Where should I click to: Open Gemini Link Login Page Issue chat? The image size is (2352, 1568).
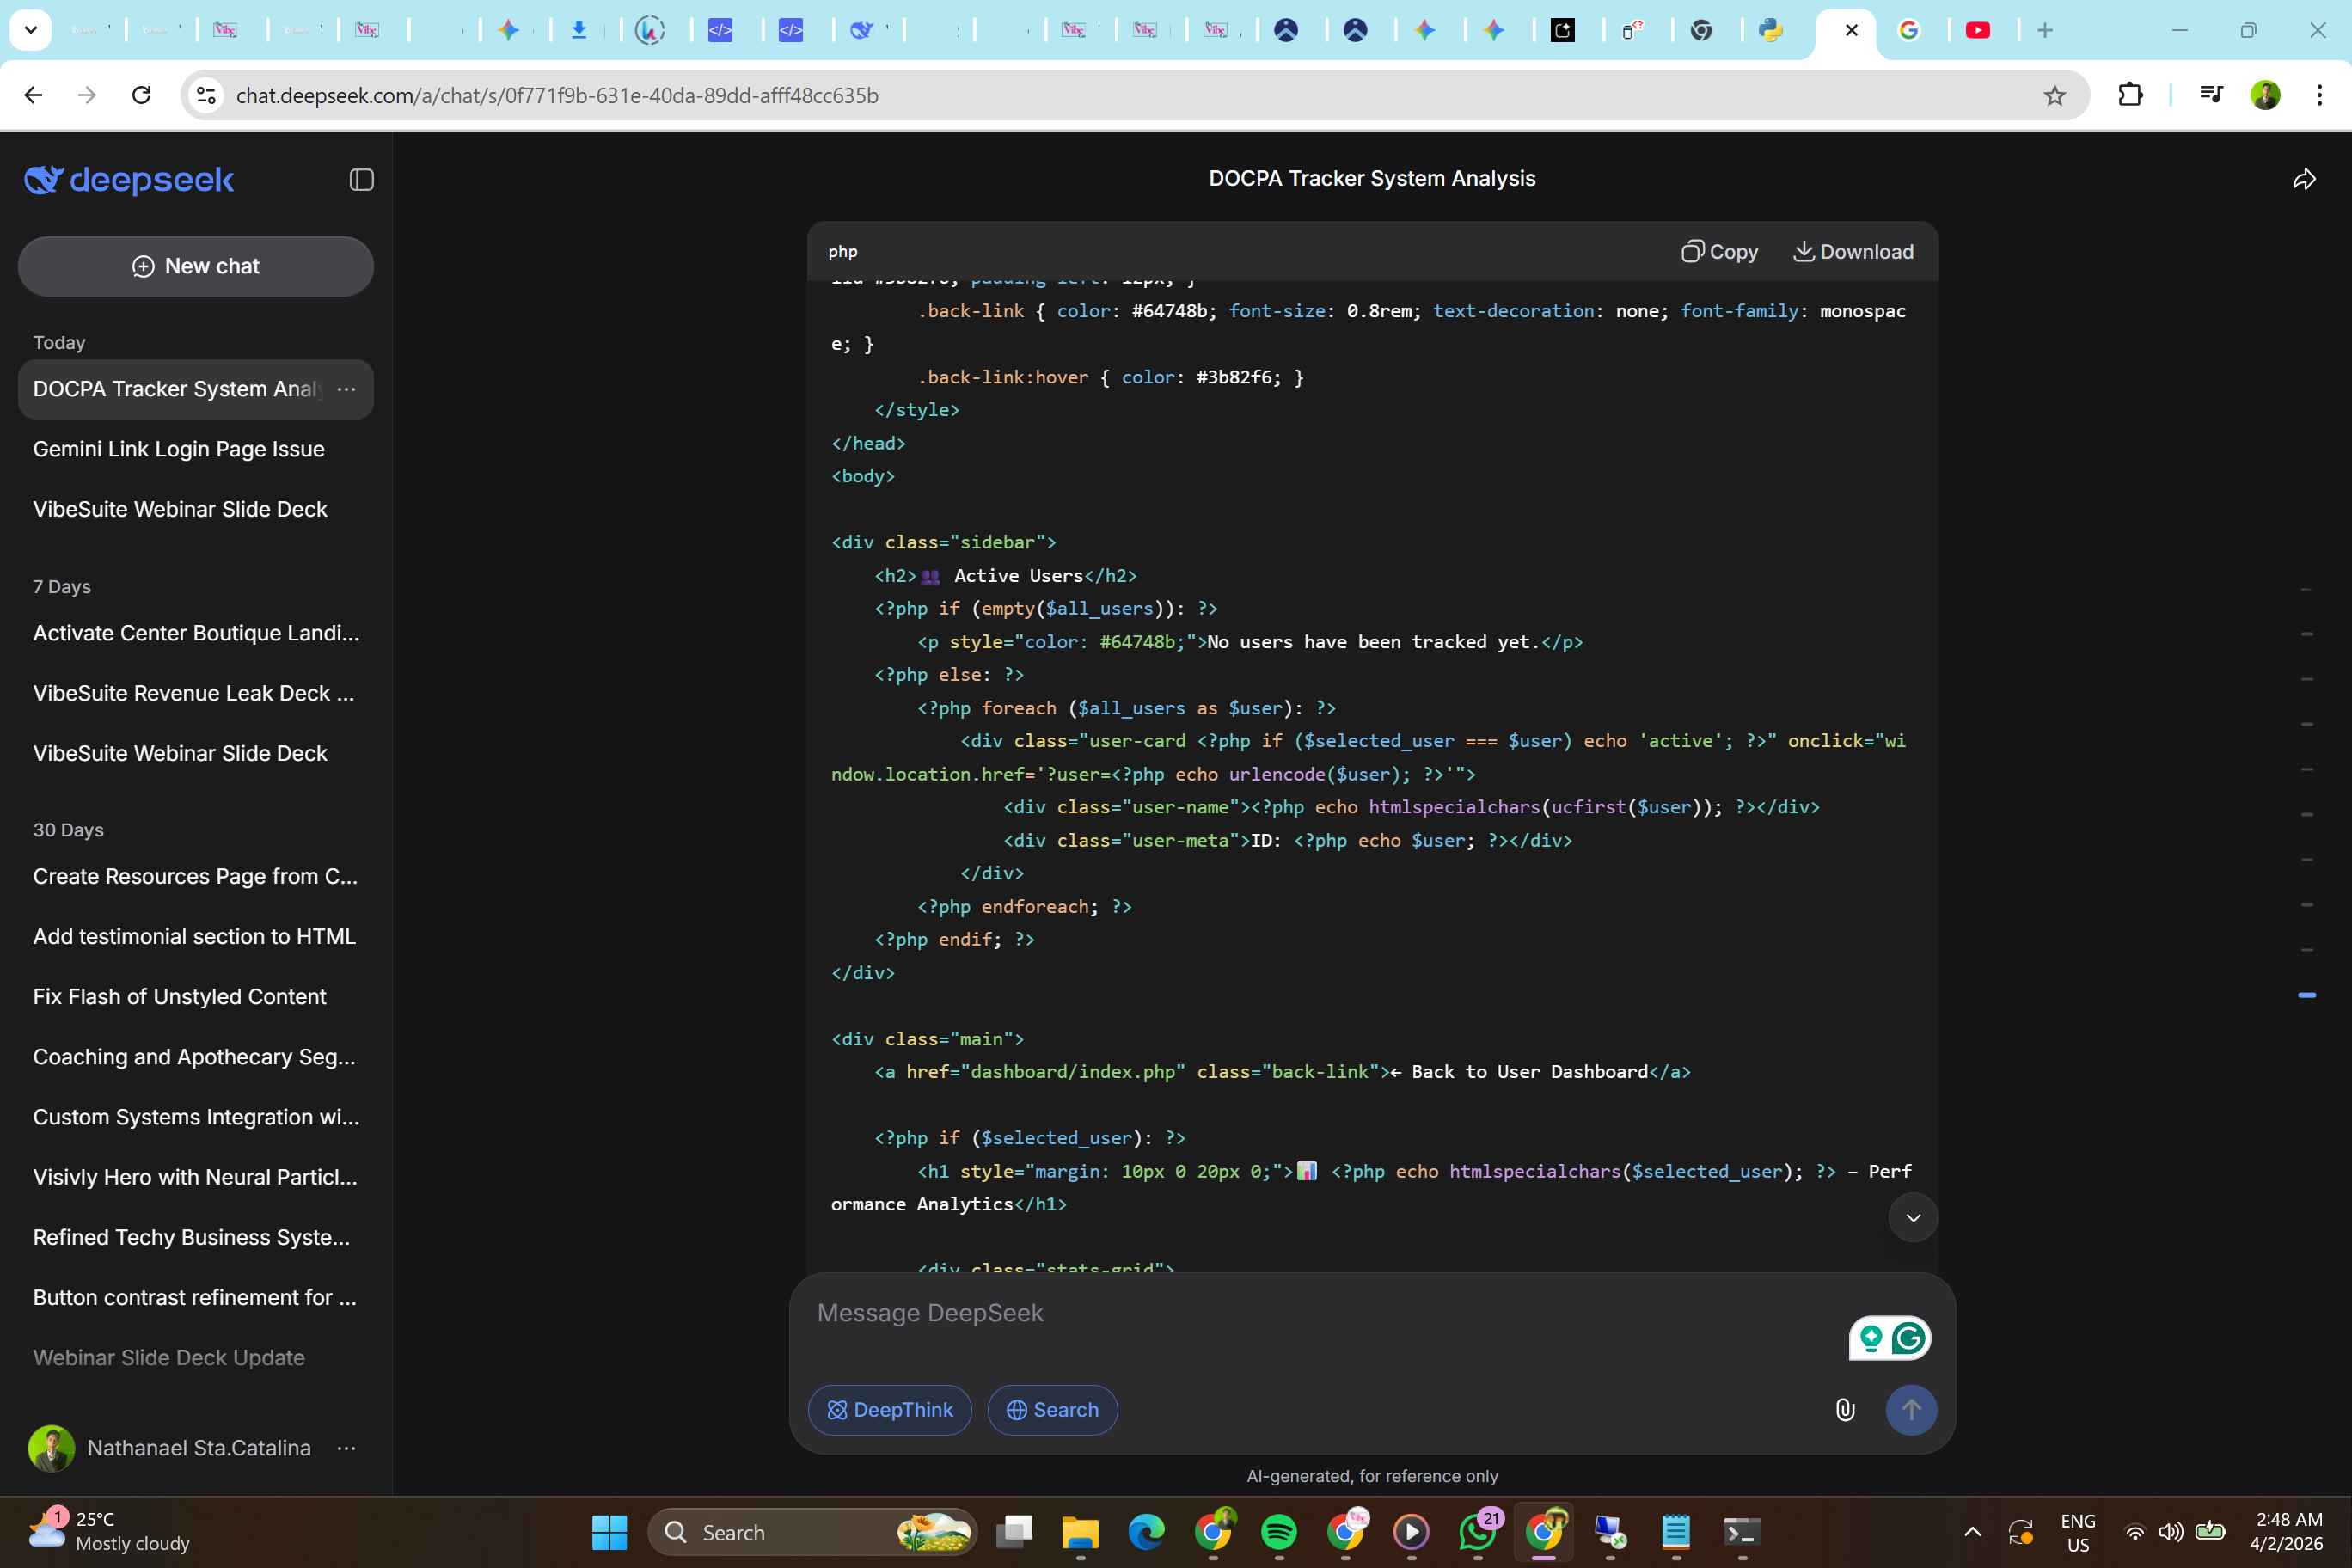(x=179, y=449)
